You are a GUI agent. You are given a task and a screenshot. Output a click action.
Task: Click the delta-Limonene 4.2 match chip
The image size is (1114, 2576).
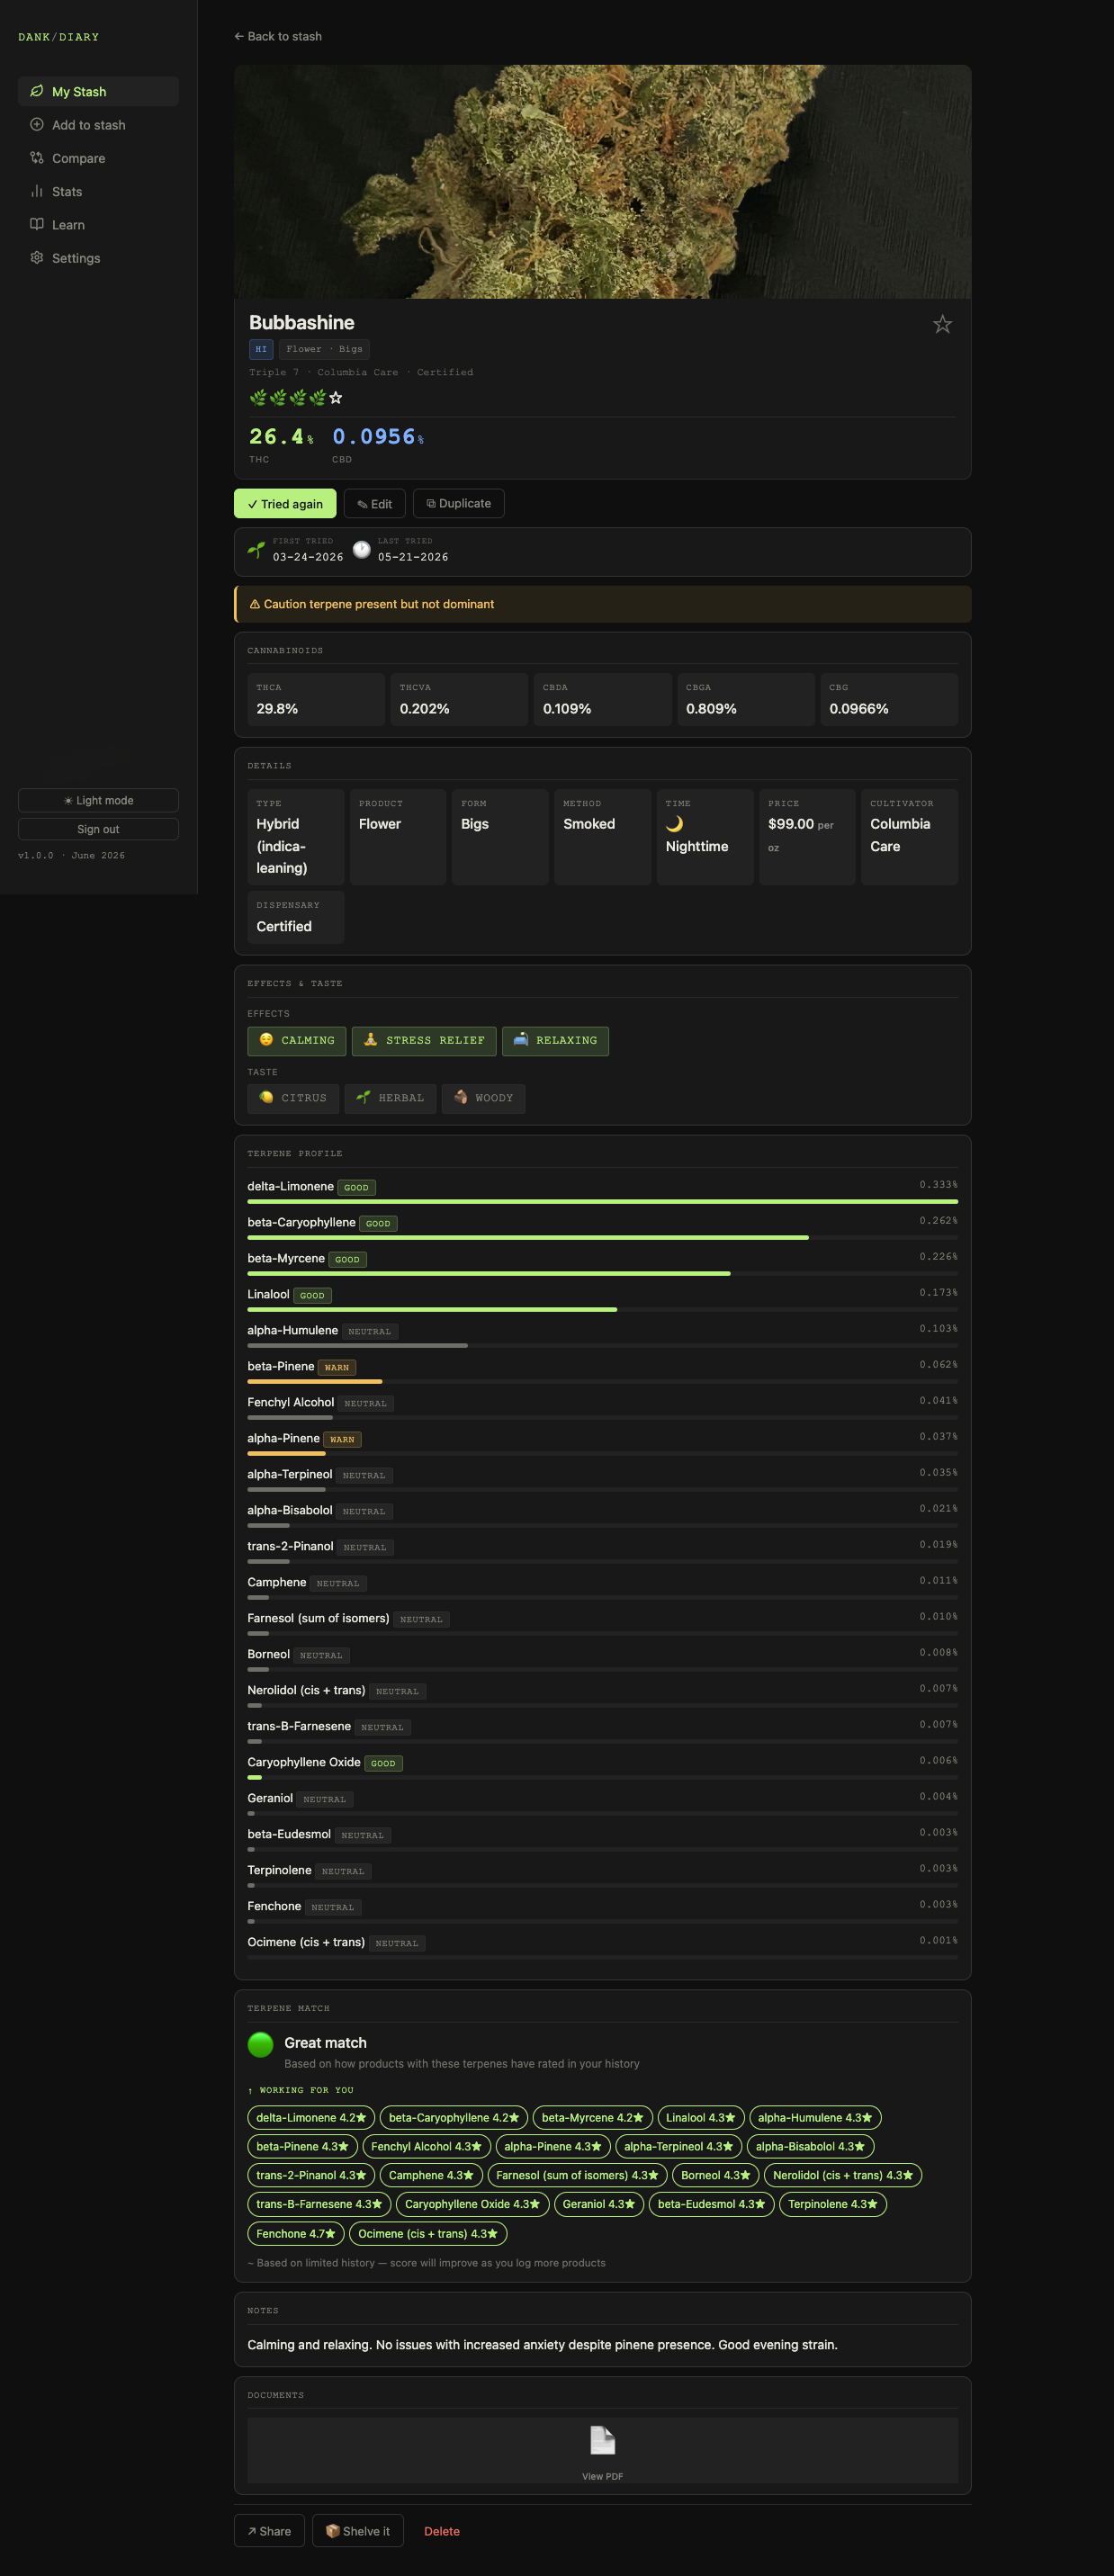pos(311,2117)
